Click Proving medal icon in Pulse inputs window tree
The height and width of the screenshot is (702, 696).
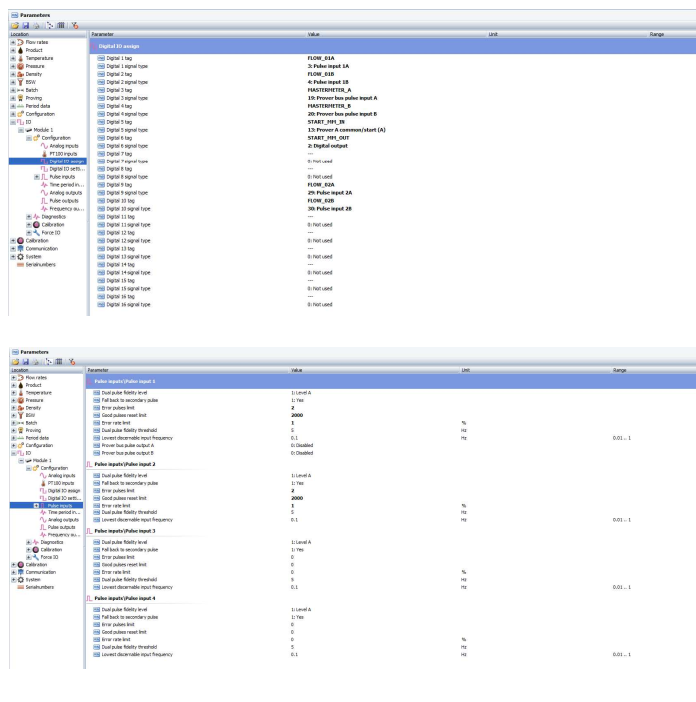(x=20, y=430)
